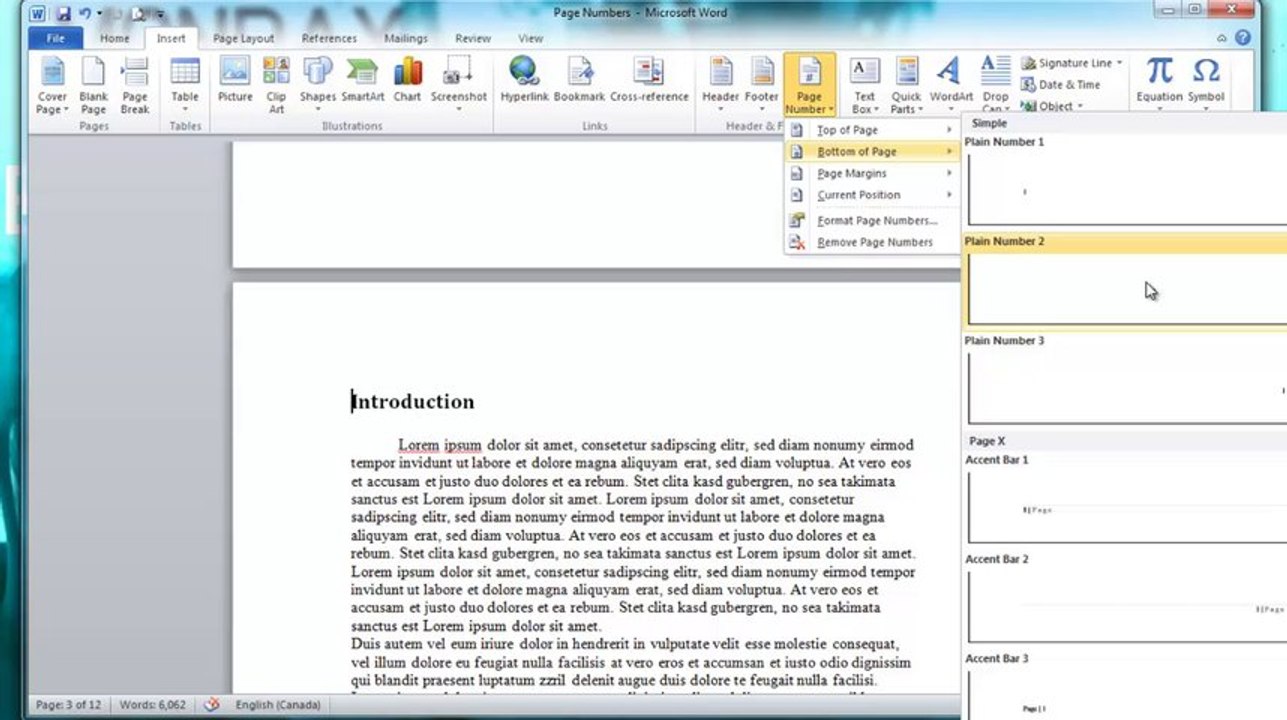This screenshot has height=720, width=1287.
Task: Expand Top of Page submenu
Action: pyautogui.click(x=872, y=130)
